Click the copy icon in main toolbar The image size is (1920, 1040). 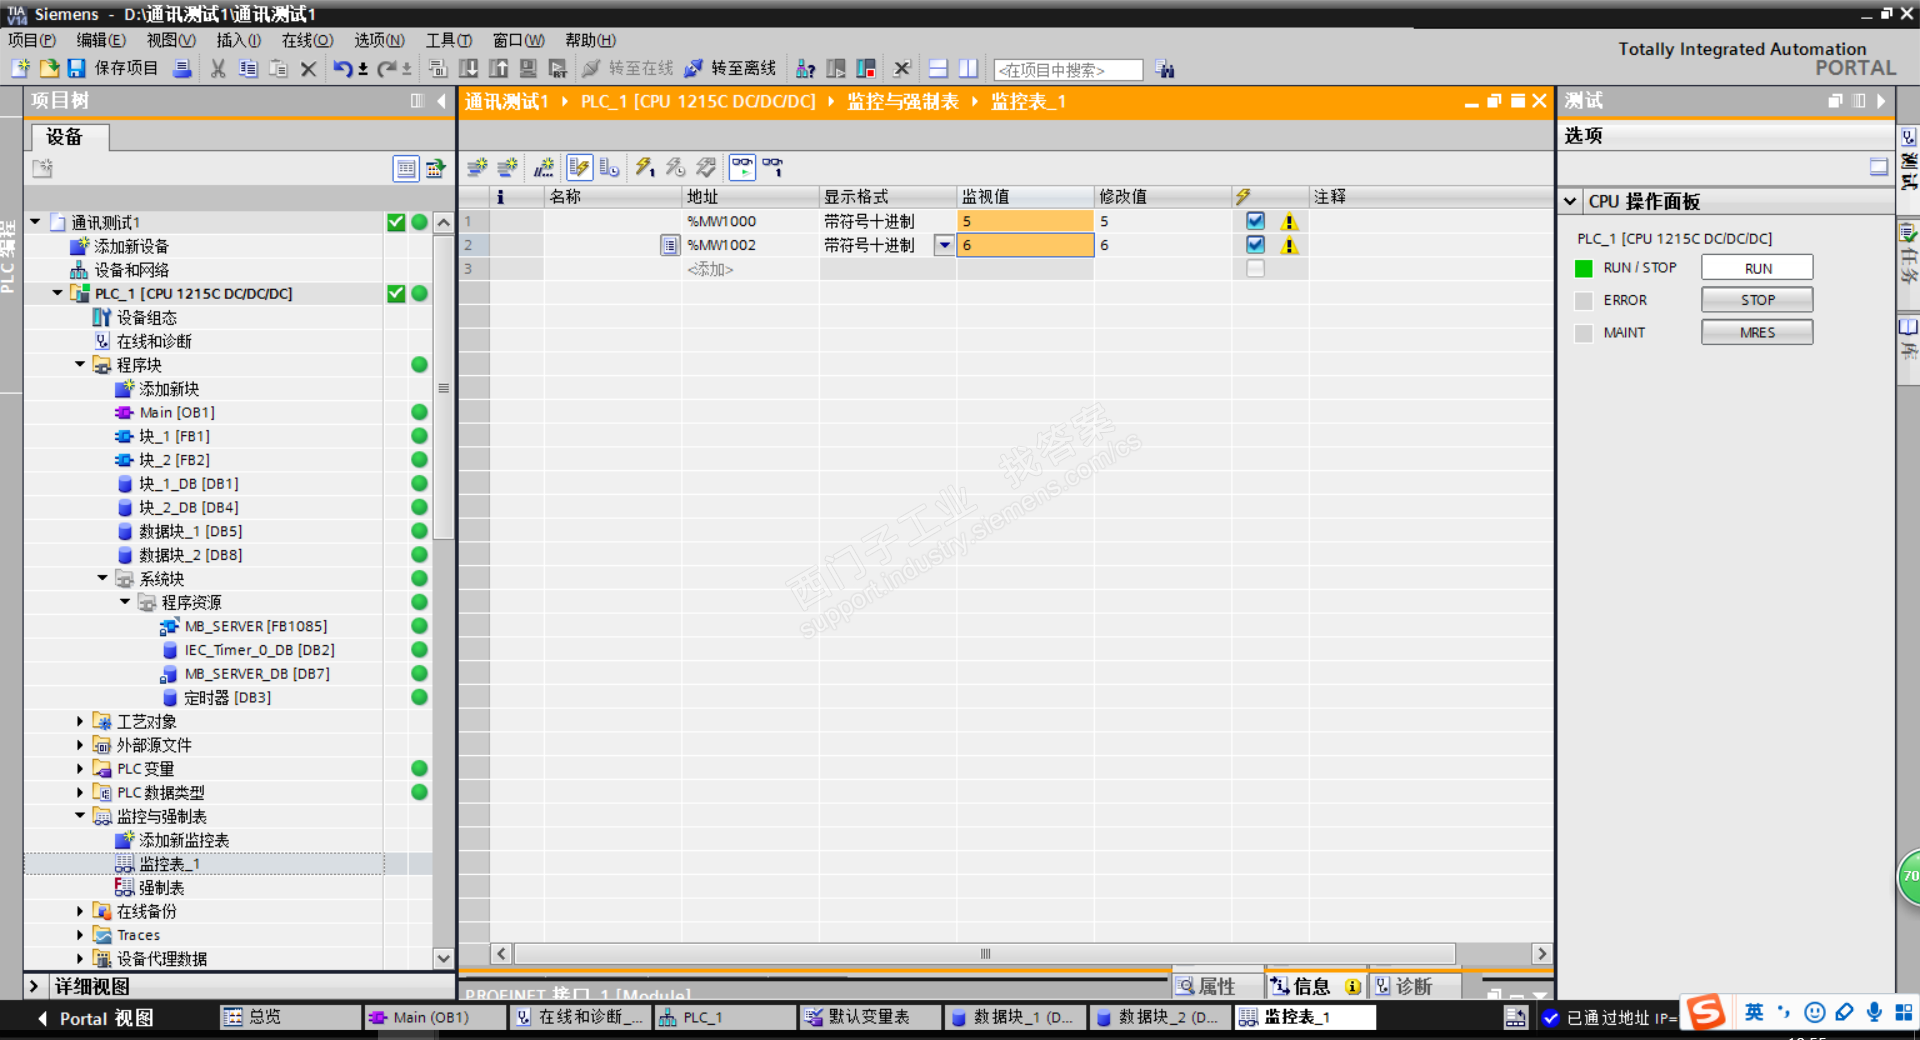click(x=247, y=68)
